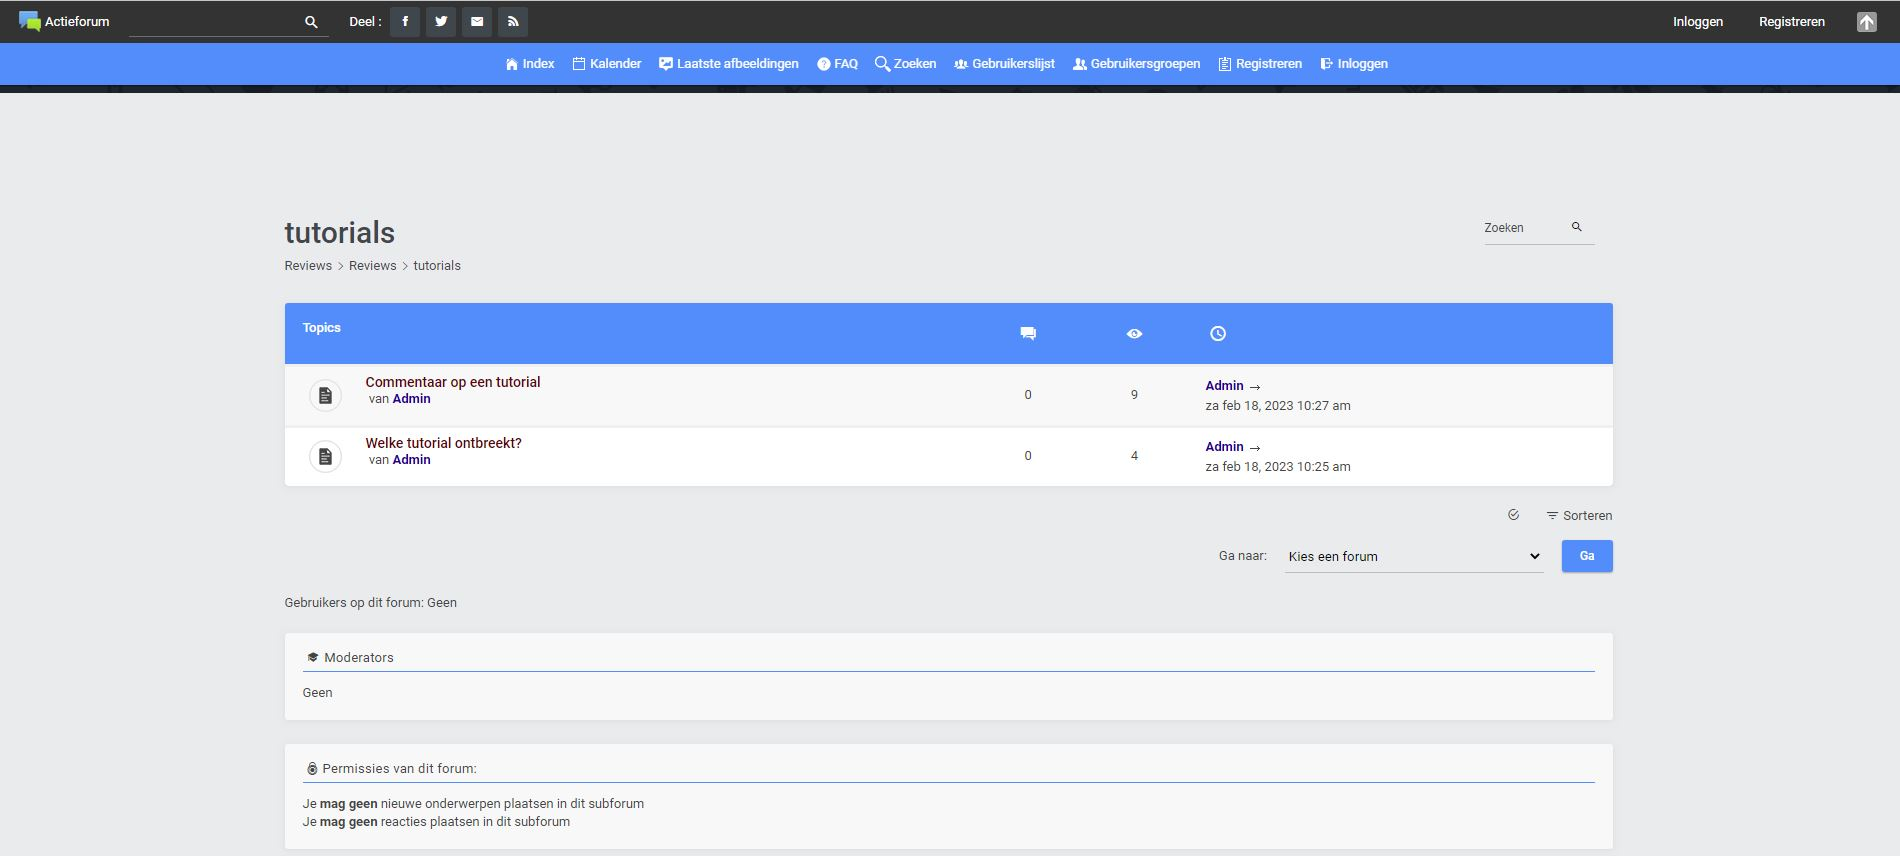Open the Kalender menu item
1900x856 pixels.
tap(607, 64)
